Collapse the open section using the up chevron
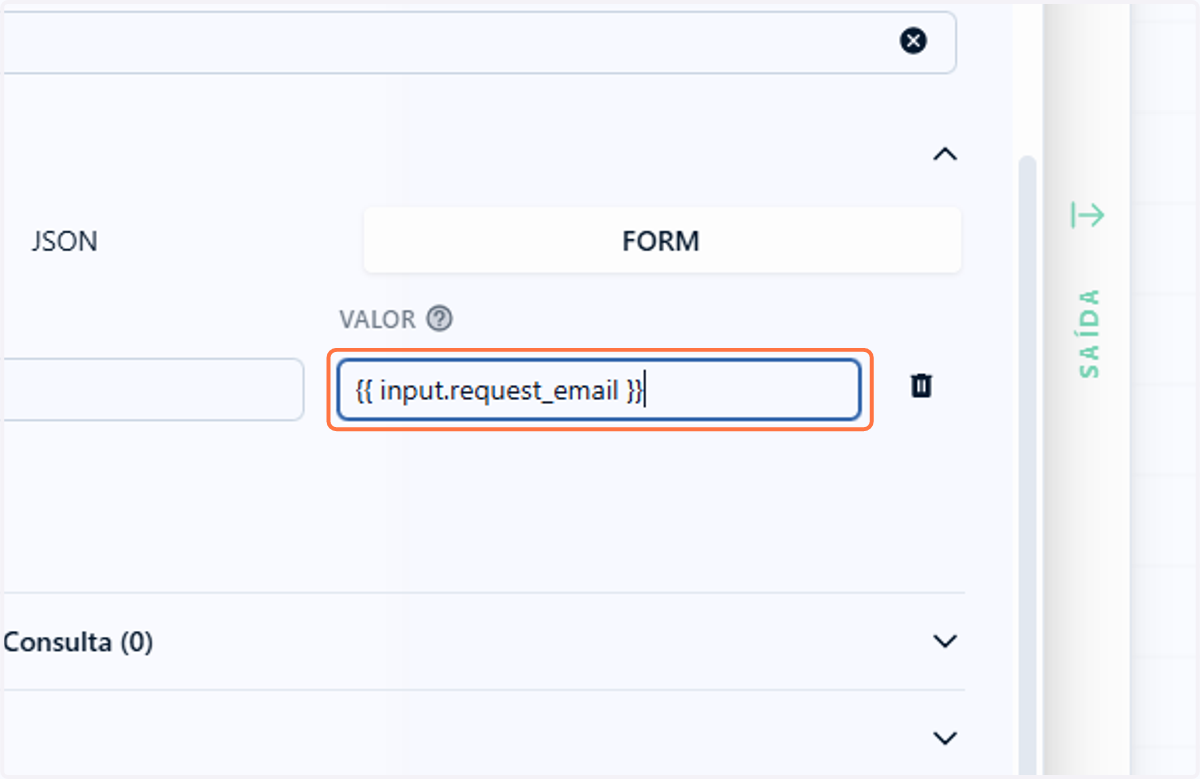 (945, 154)
